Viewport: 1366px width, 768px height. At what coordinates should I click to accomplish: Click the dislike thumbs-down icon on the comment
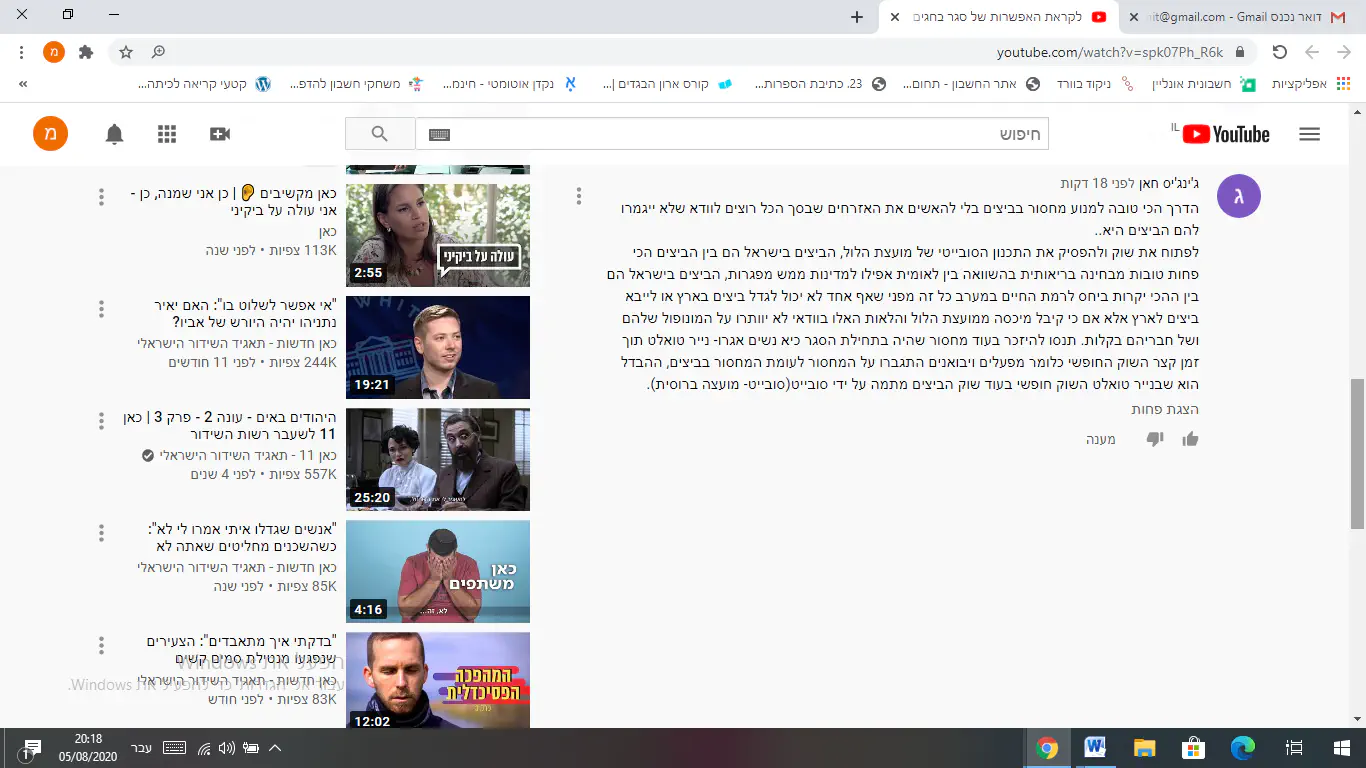point(1155,439)
